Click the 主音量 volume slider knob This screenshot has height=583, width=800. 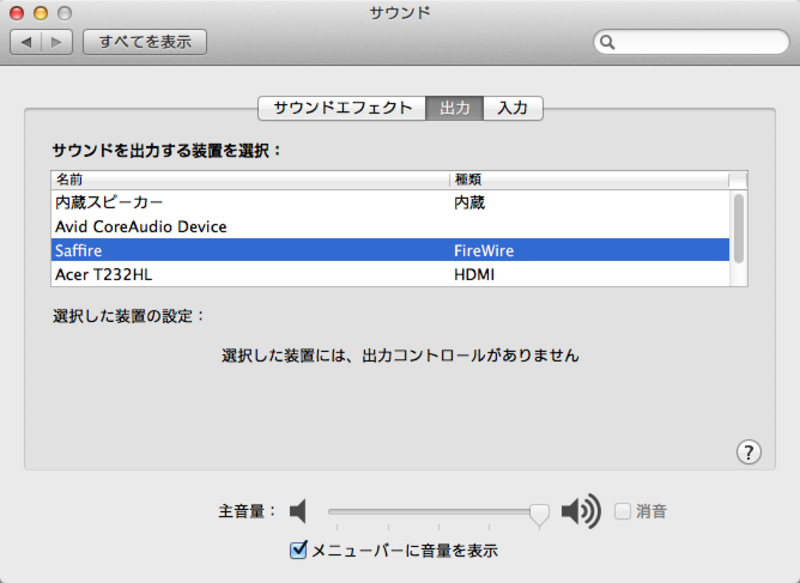(x=539, y=515)
